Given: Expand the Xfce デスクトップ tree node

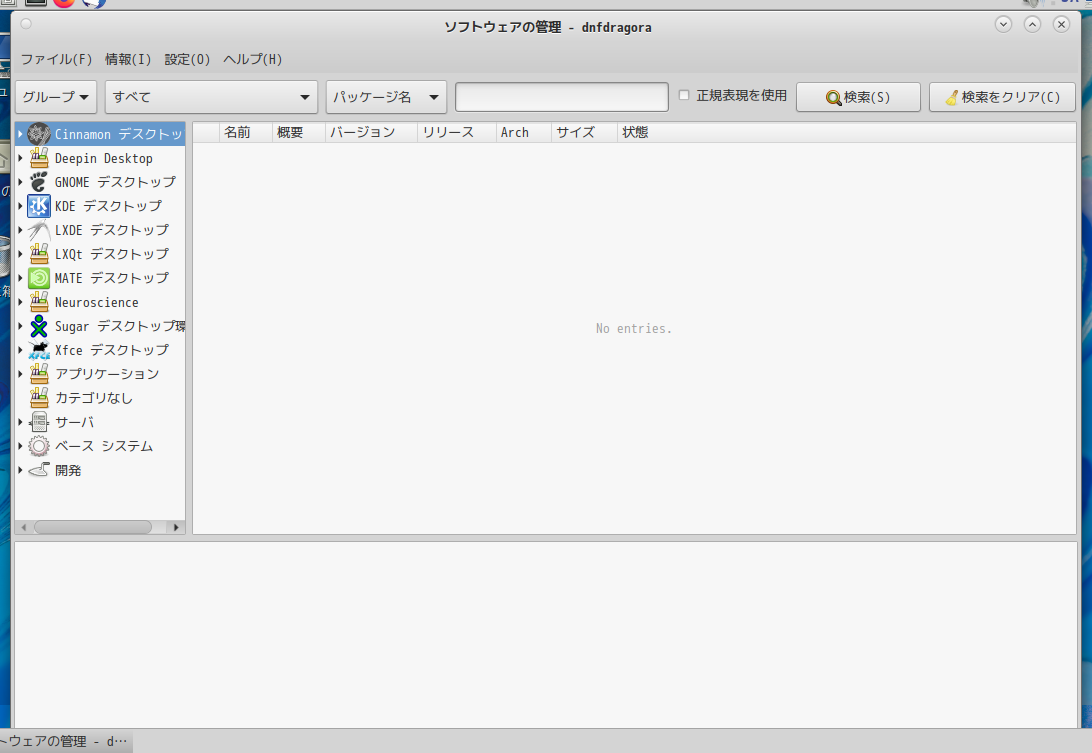Looking at the screenshot, I should click(x=20, y=350).
